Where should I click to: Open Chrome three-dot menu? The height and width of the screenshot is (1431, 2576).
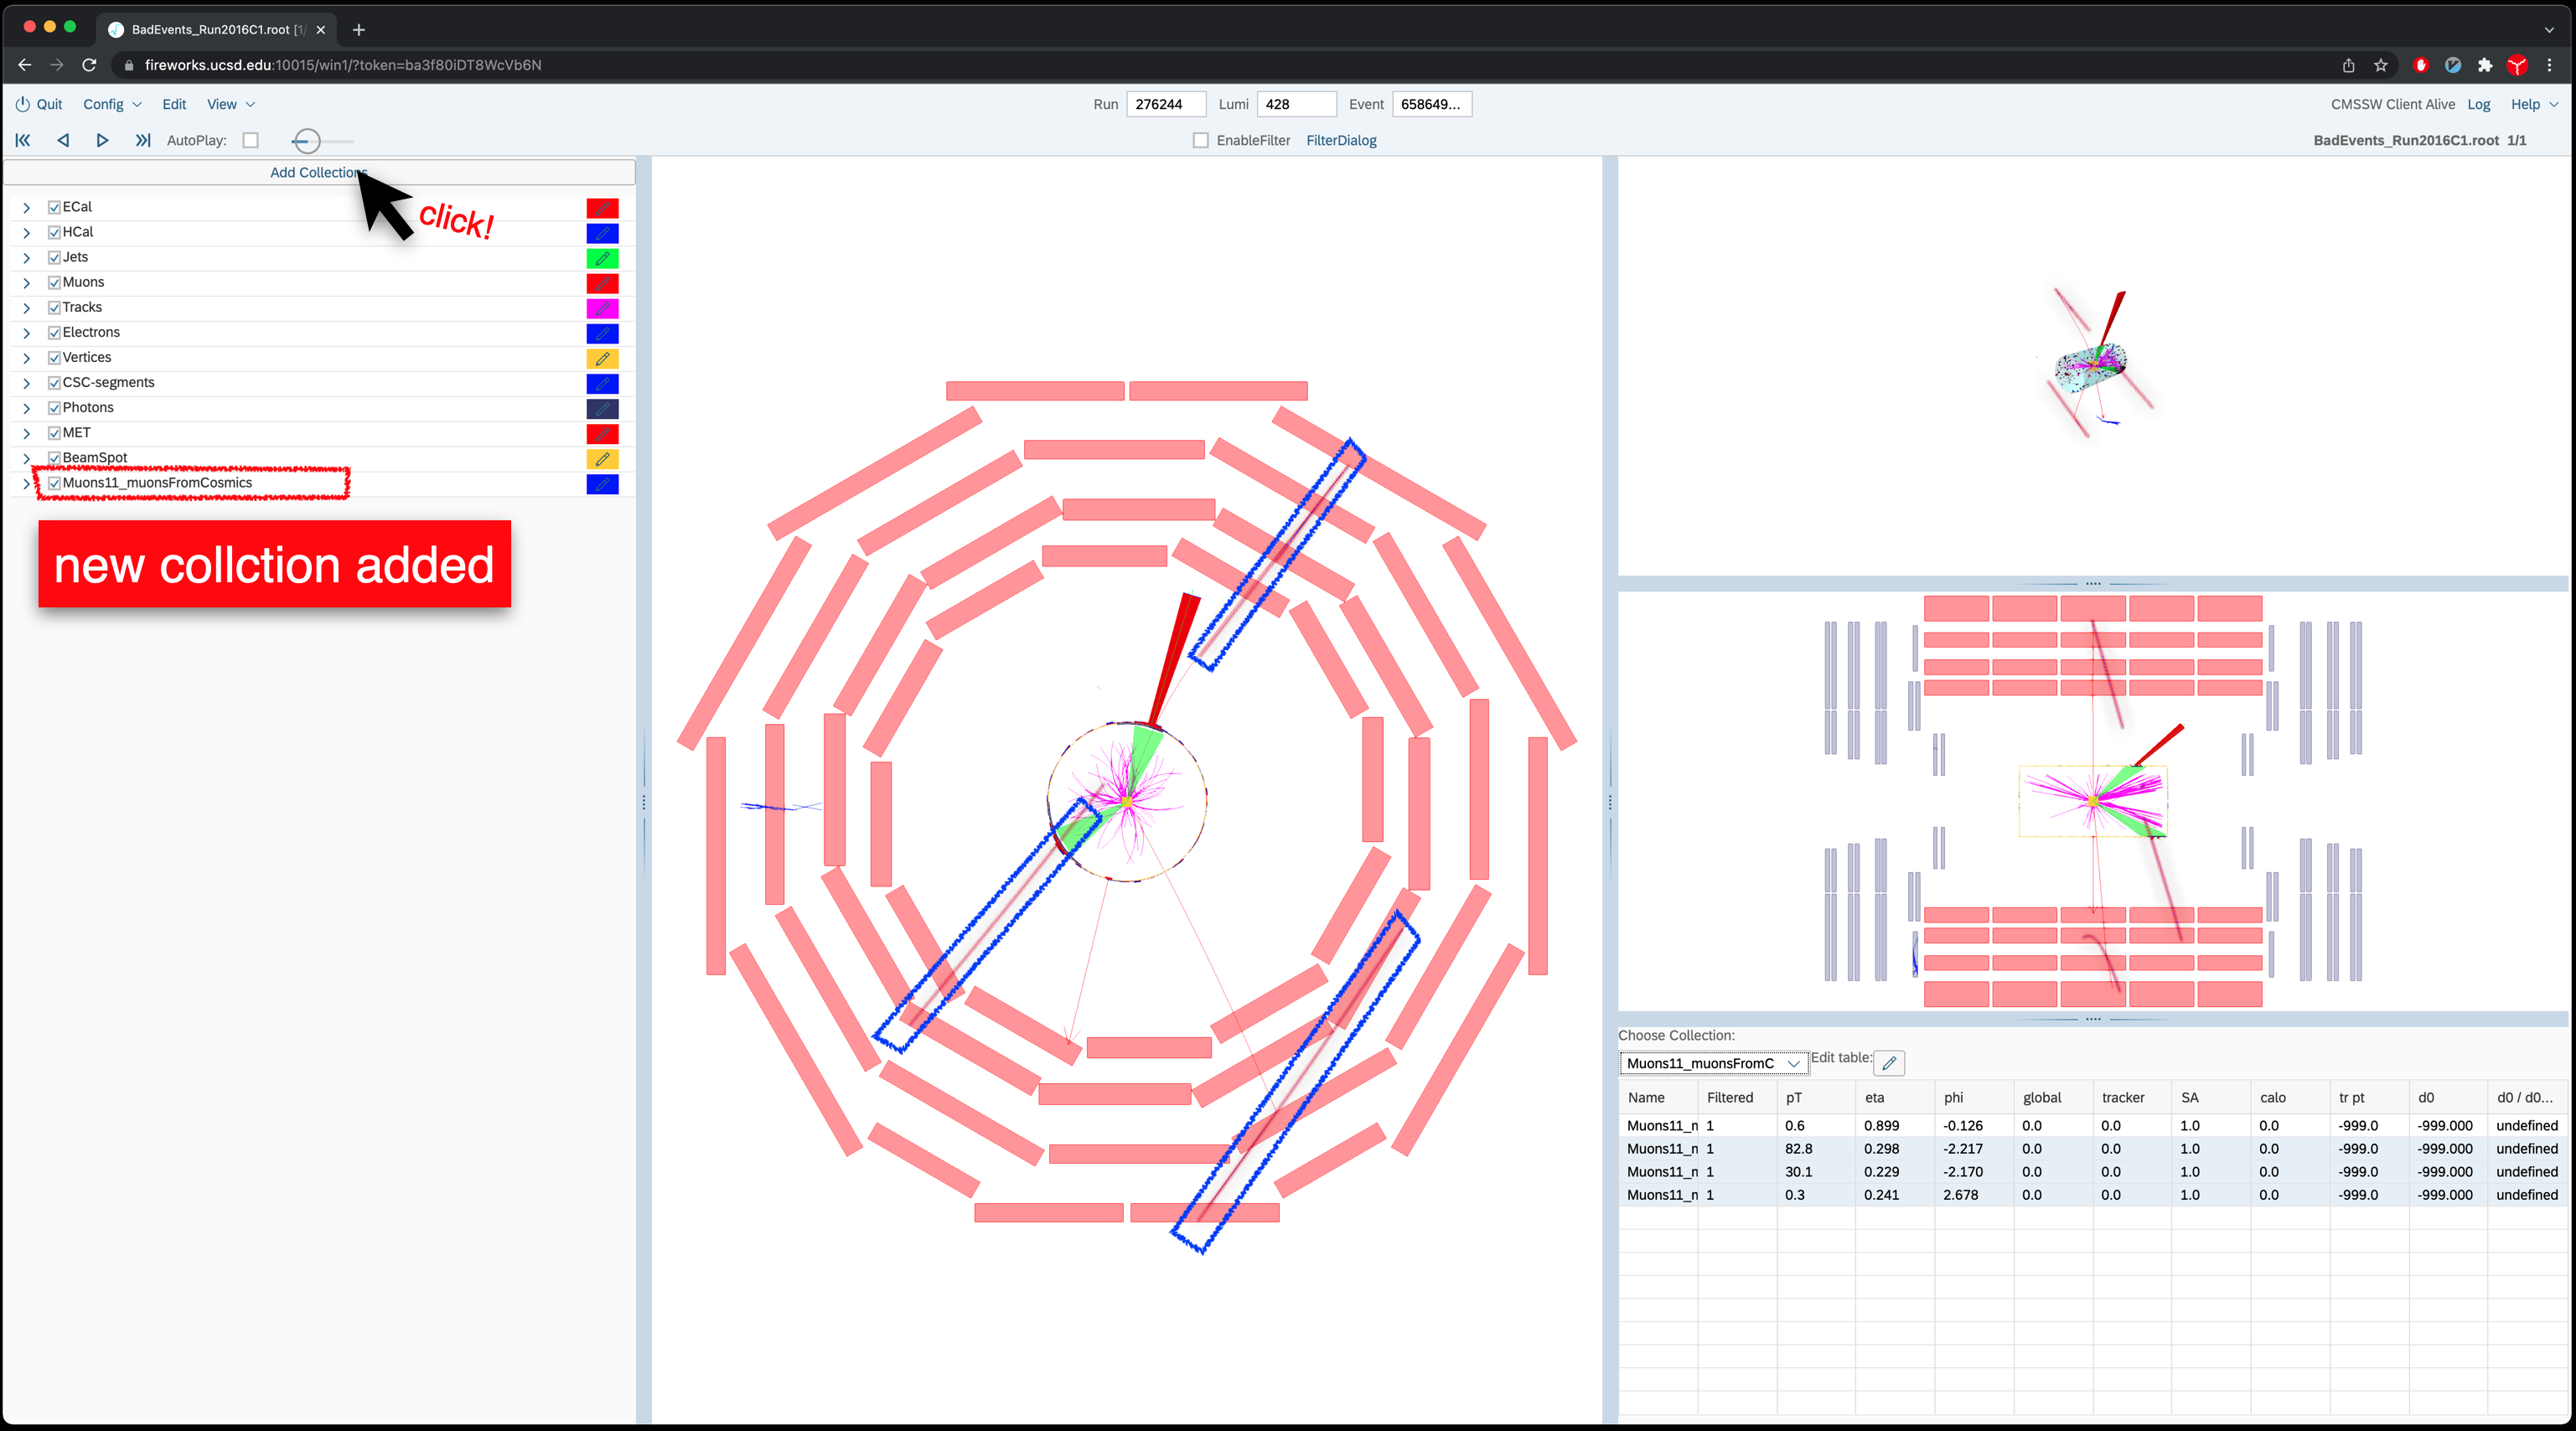click(2550, 65)
